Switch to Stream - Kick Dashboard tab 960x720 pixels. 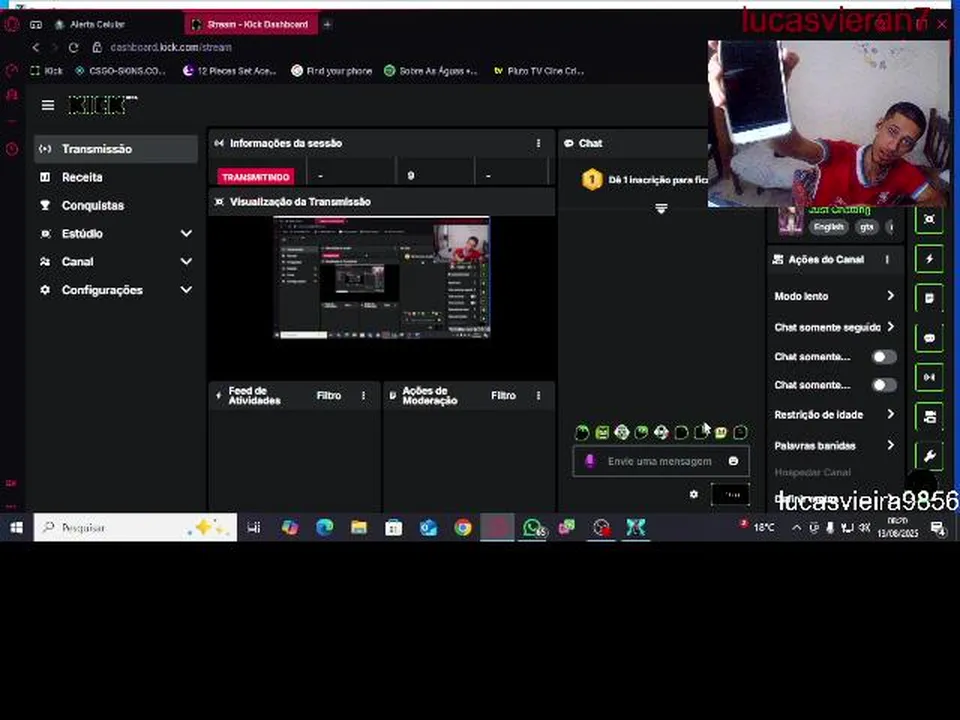[x=250, y=24]
